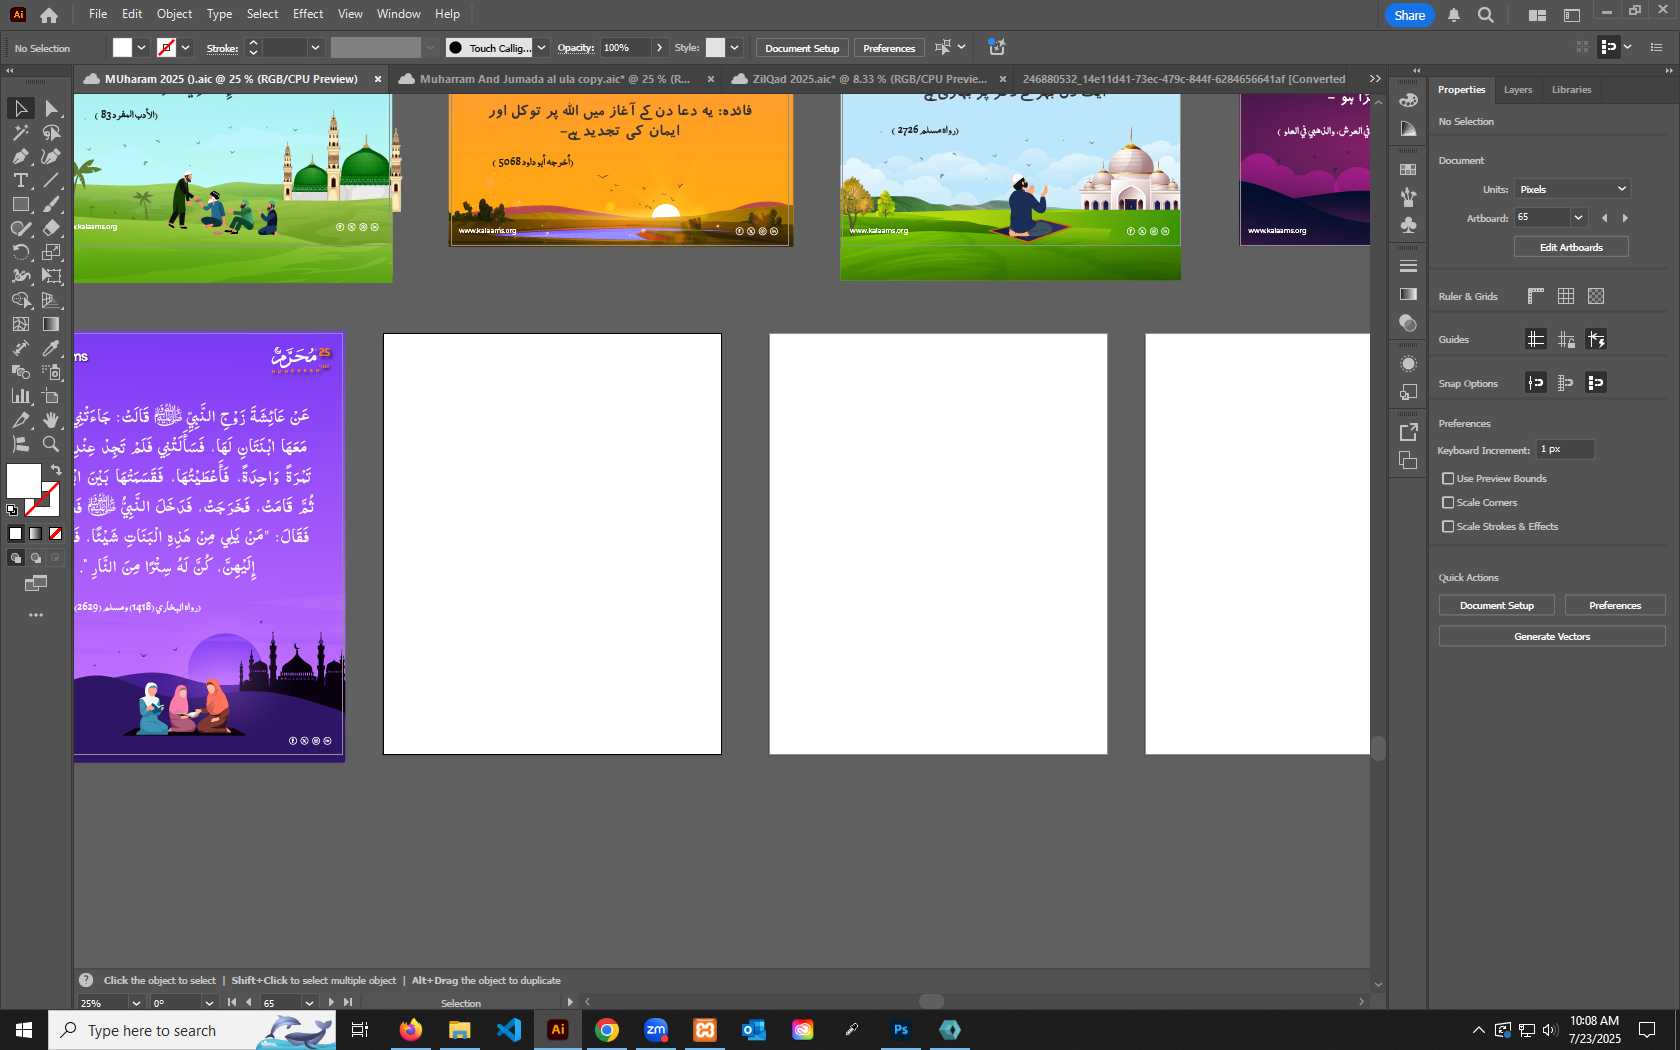This screenshot has width=1680, height=1050.
Task: Open the rotate view angle dropdown
Action: (x=209, y=1003)
